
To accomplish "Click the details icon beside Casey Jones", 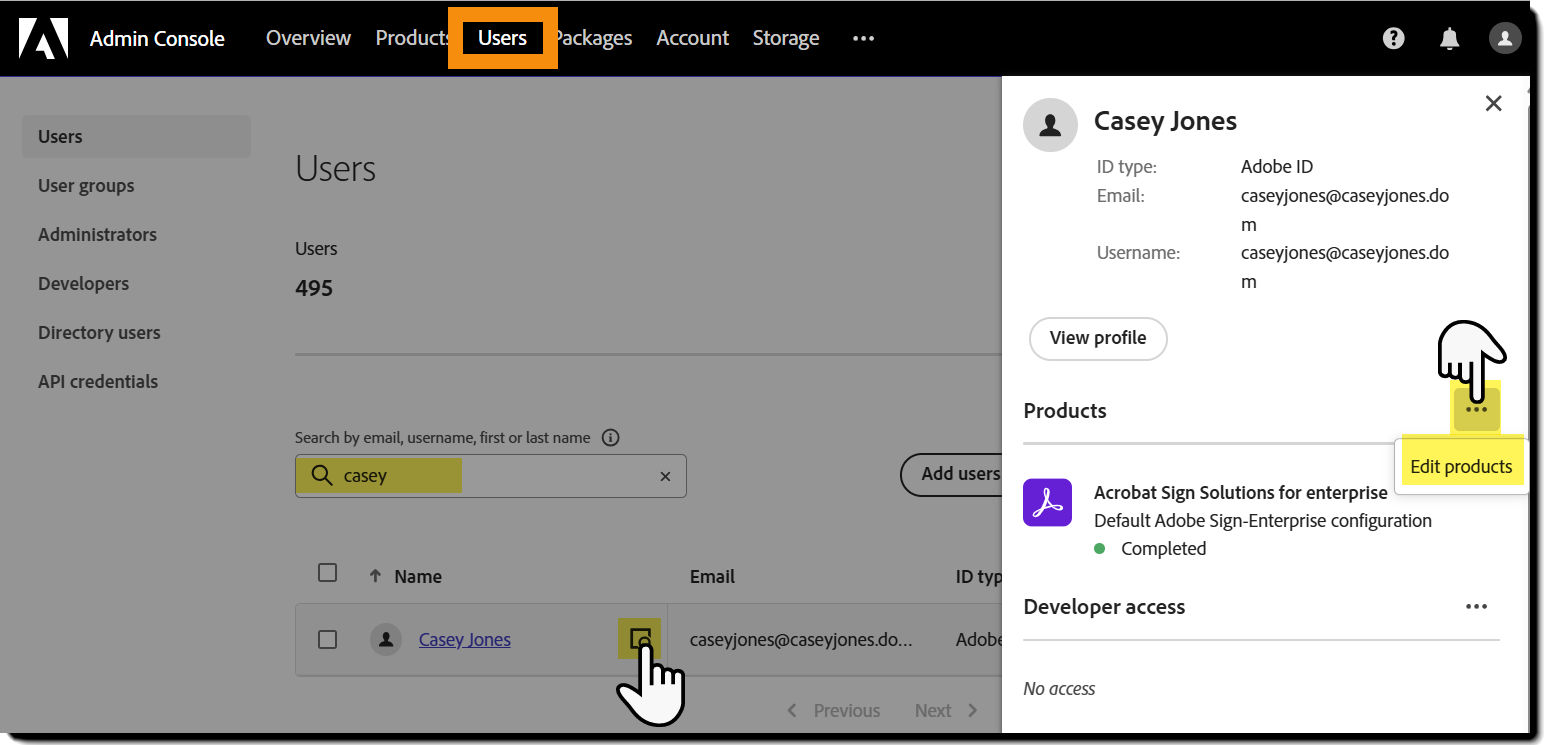I will point(641,639).
